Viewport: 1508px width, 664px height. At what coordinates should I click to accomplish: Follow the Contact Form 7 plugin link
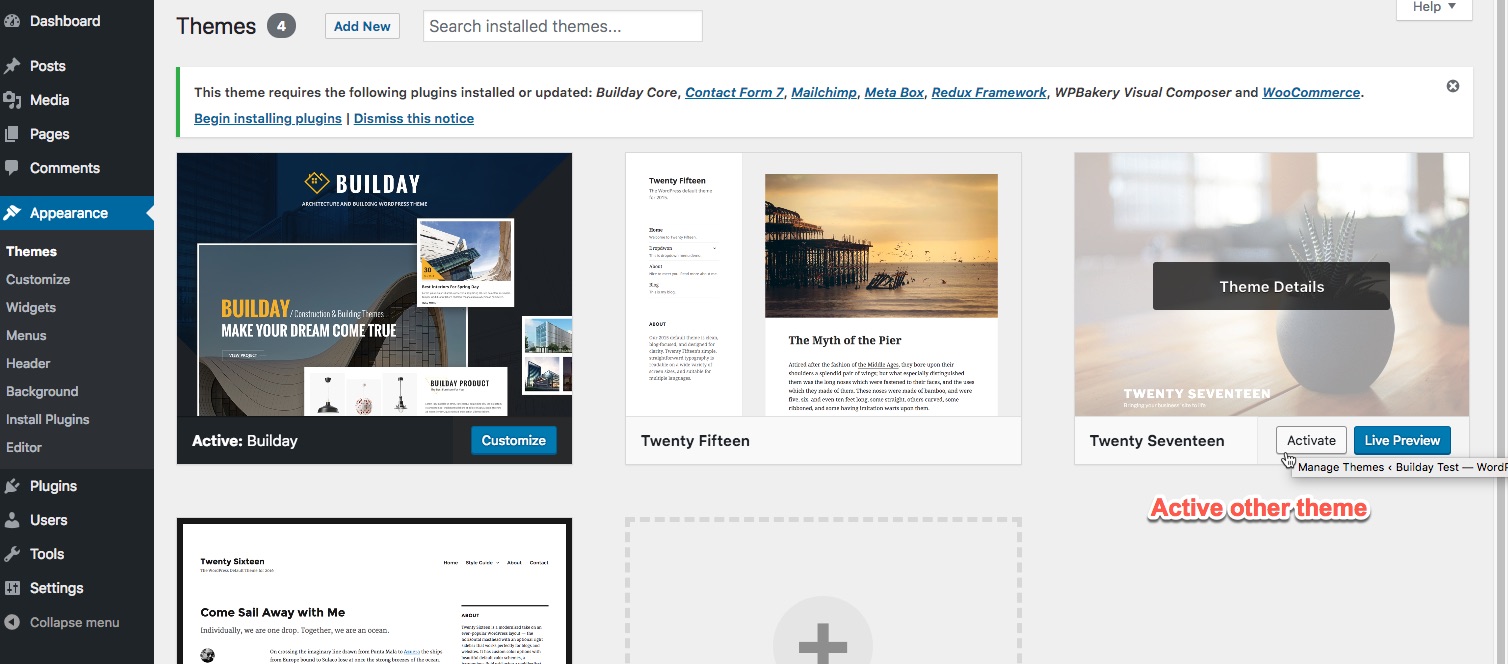[734, 92]
